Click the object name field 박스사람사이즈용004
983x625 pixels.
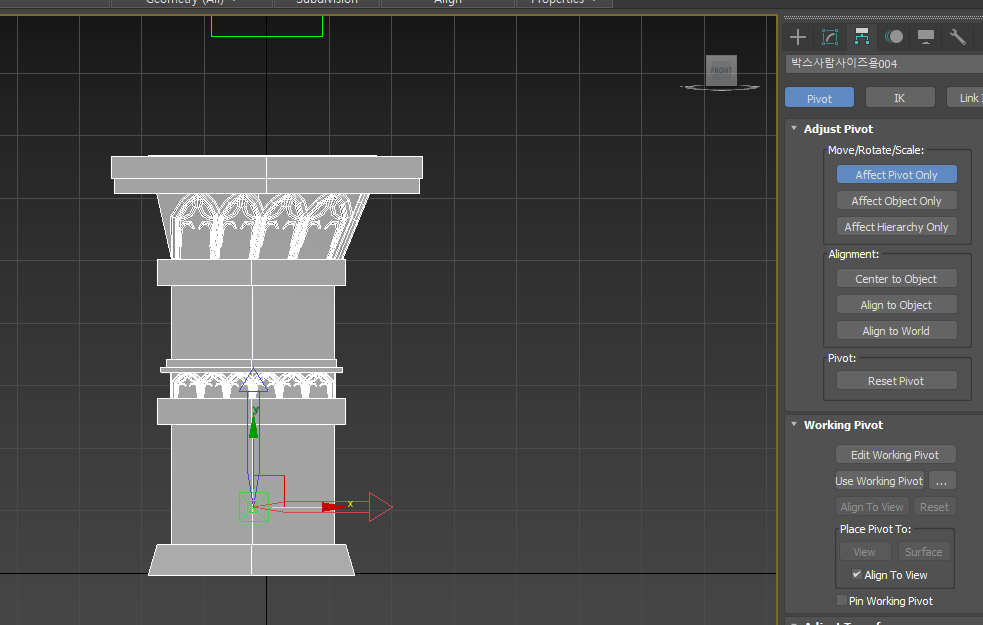pos(884,63)
